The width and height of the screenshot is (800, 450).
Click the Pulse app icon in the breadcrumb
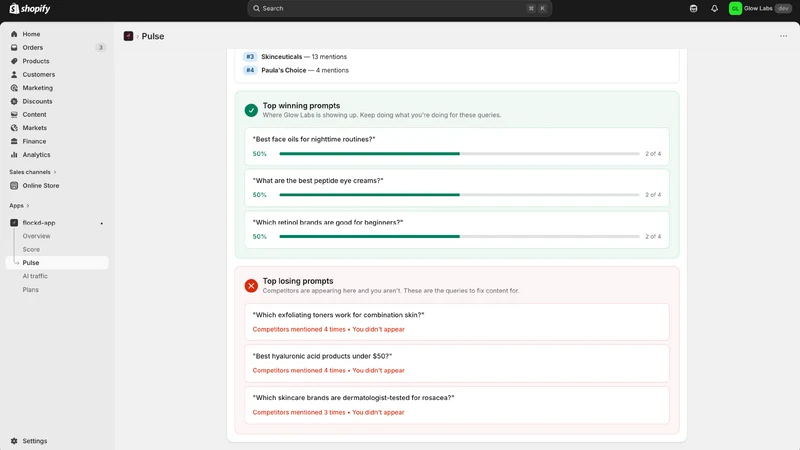click(129, 36)
